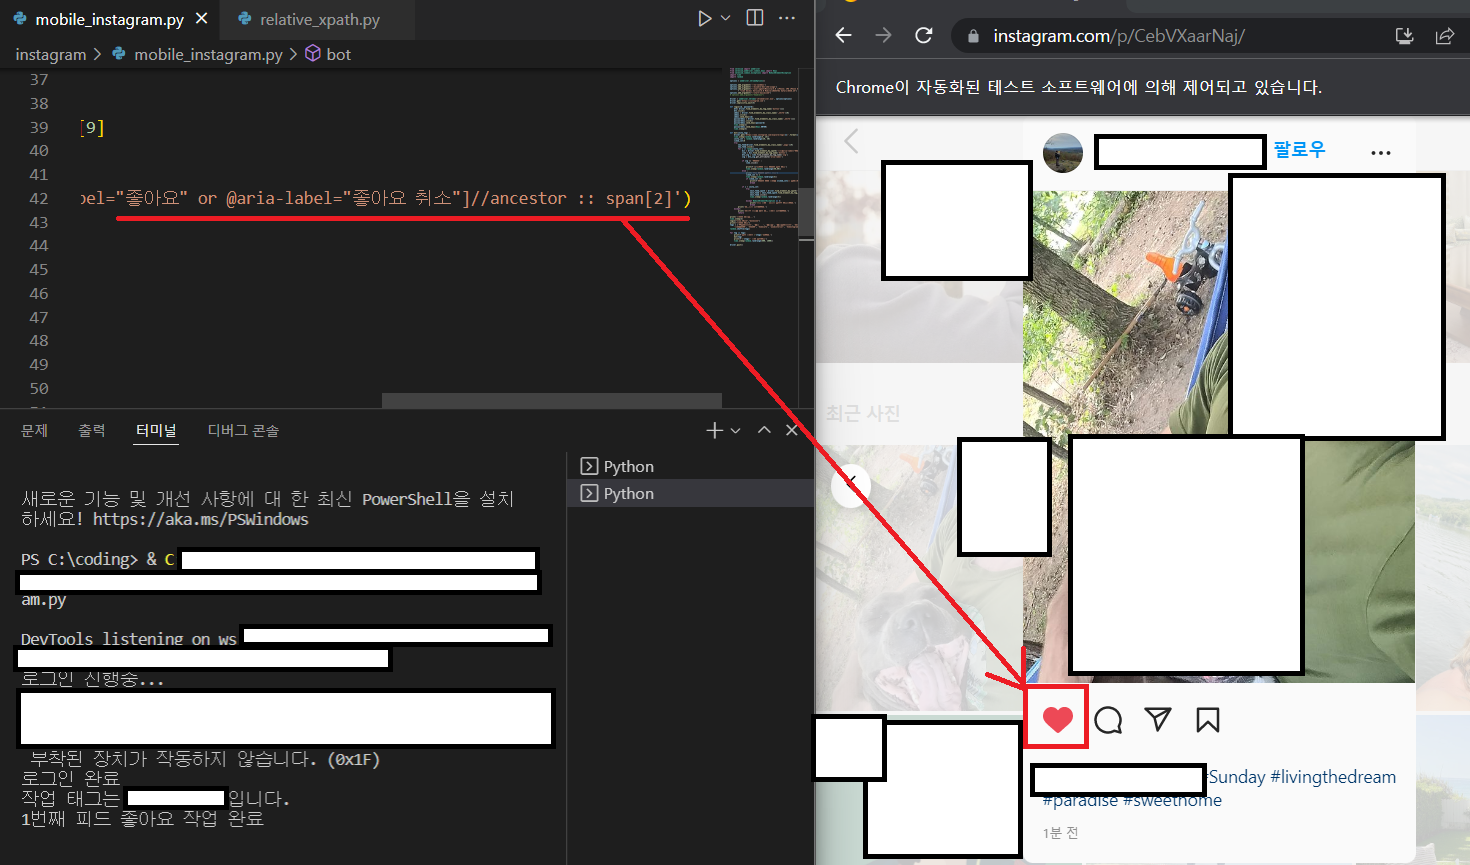Screen dimensions: 1470x865
Task: Click Instagram back chevron at top
Action: point(852,141)
